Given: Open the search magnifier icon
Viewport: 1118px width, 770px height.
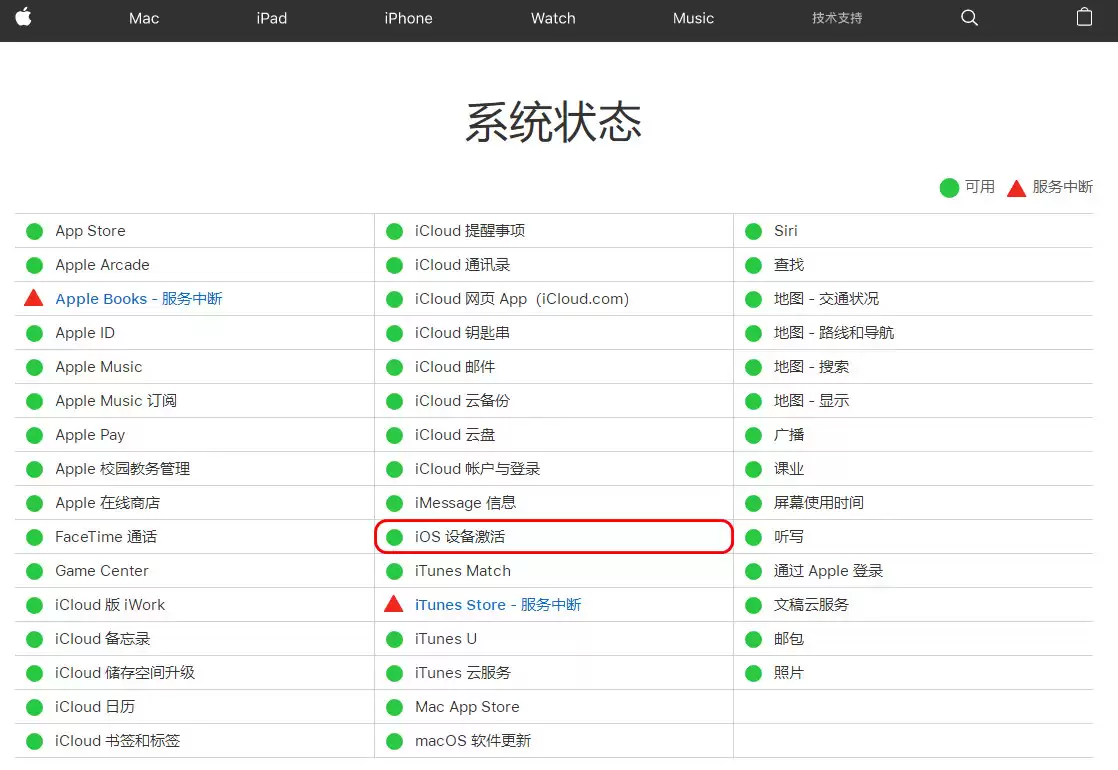Looking at the screenshot, I should [969, 18].
